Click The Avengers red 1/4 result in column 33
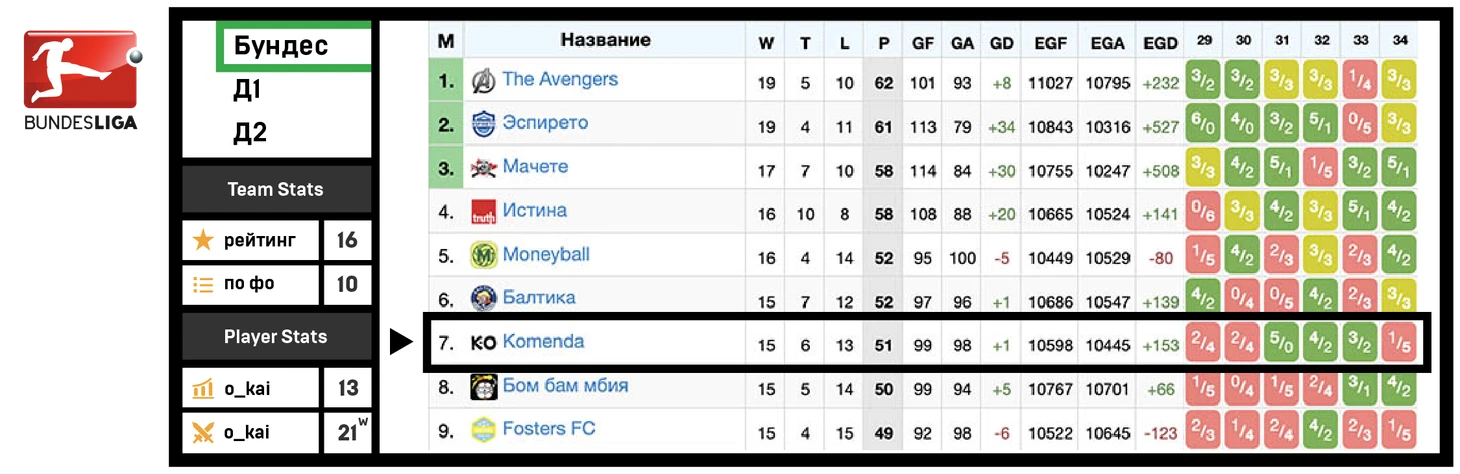Image resolution: width=1460 pixels, height=474 pixels. 1360,81
